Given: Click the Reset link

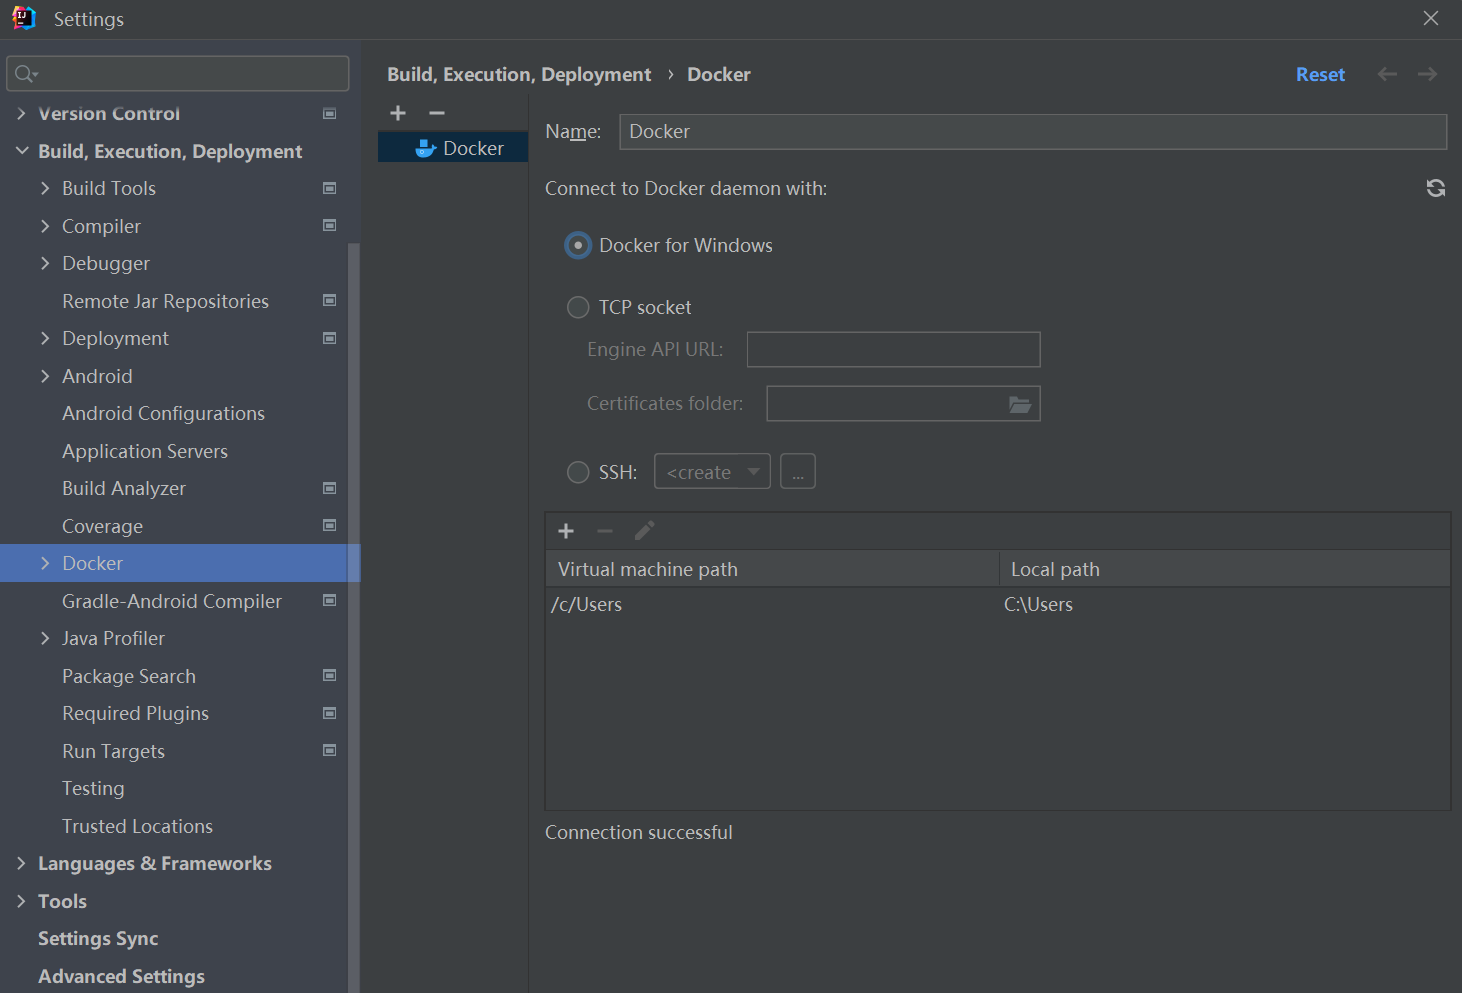Looking at the screenshot, I should (1320, 74).
